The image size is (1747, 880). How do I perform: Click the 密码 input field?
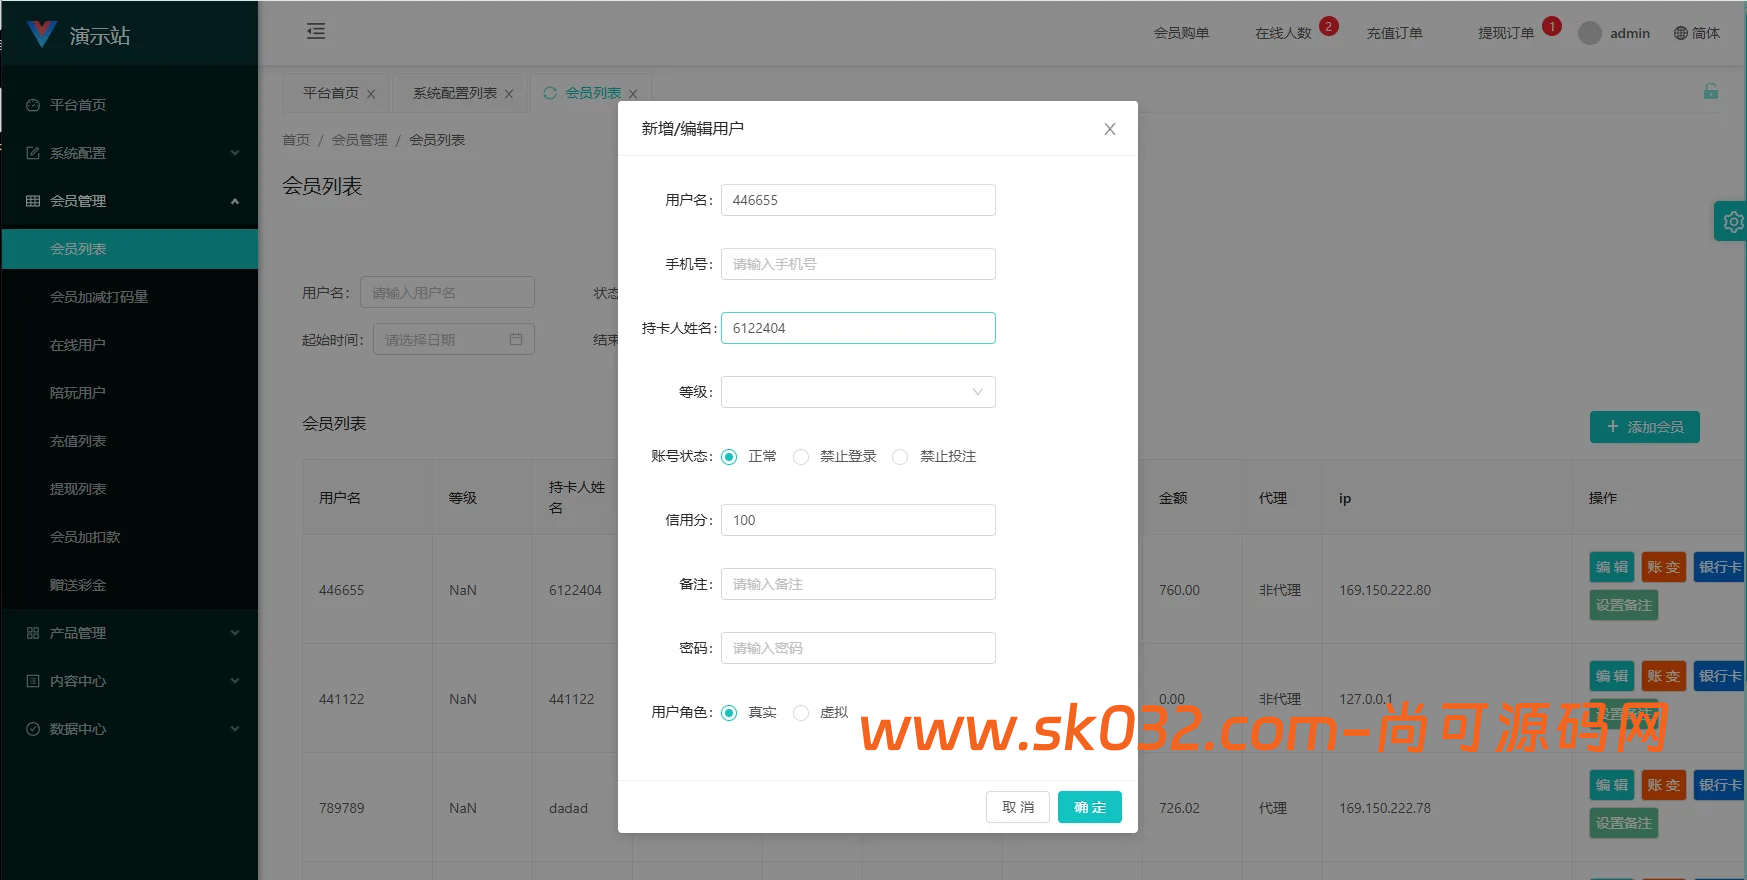(858, 648)
